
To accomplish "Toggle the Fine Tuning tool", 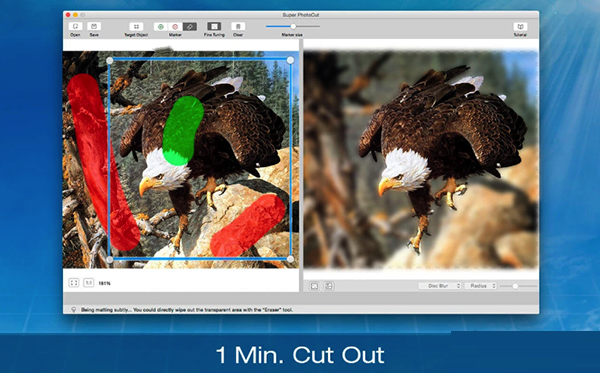I will (x=214, y=26).
